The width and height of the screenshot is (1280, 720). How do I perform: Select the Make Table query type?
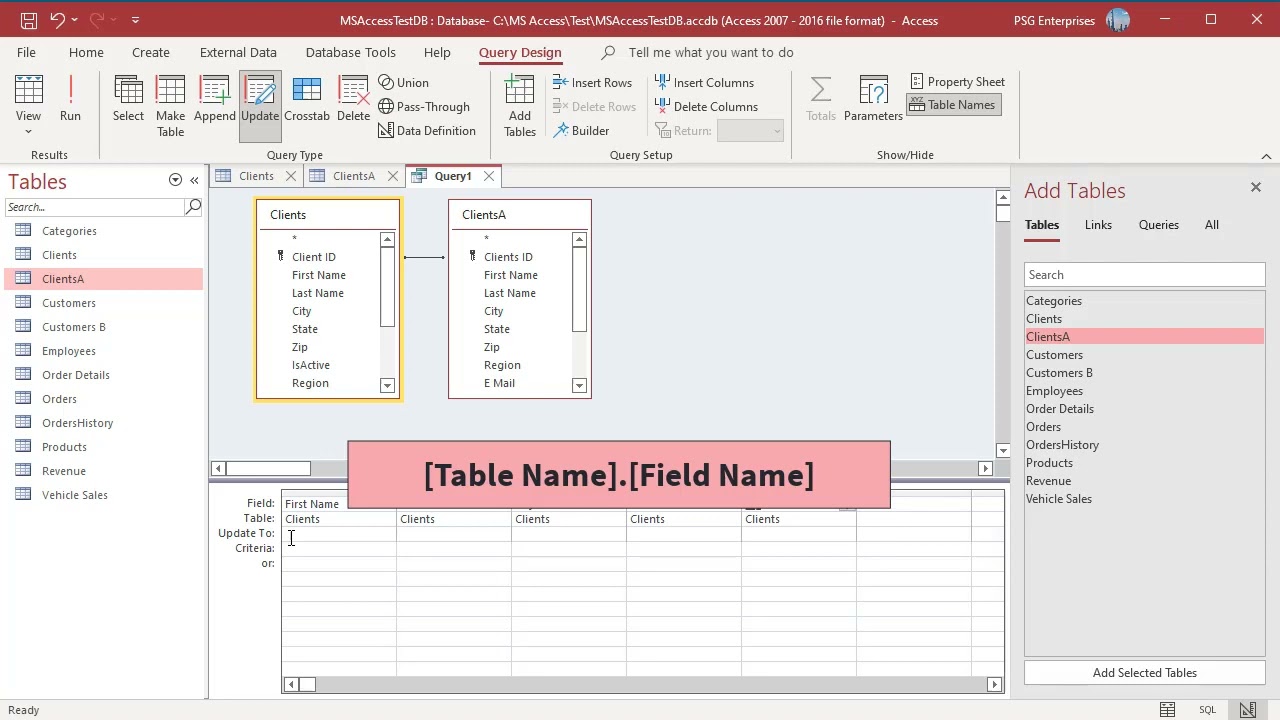coord(170,106)
